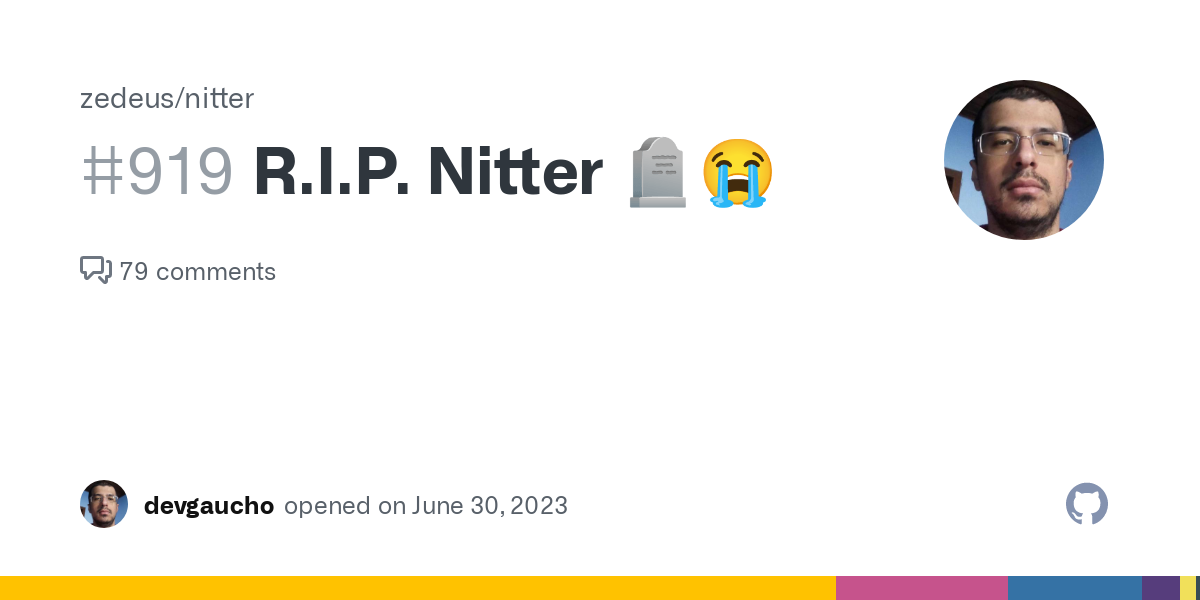
Task: Click the devgaucho username
Action: tap(208, 505)
